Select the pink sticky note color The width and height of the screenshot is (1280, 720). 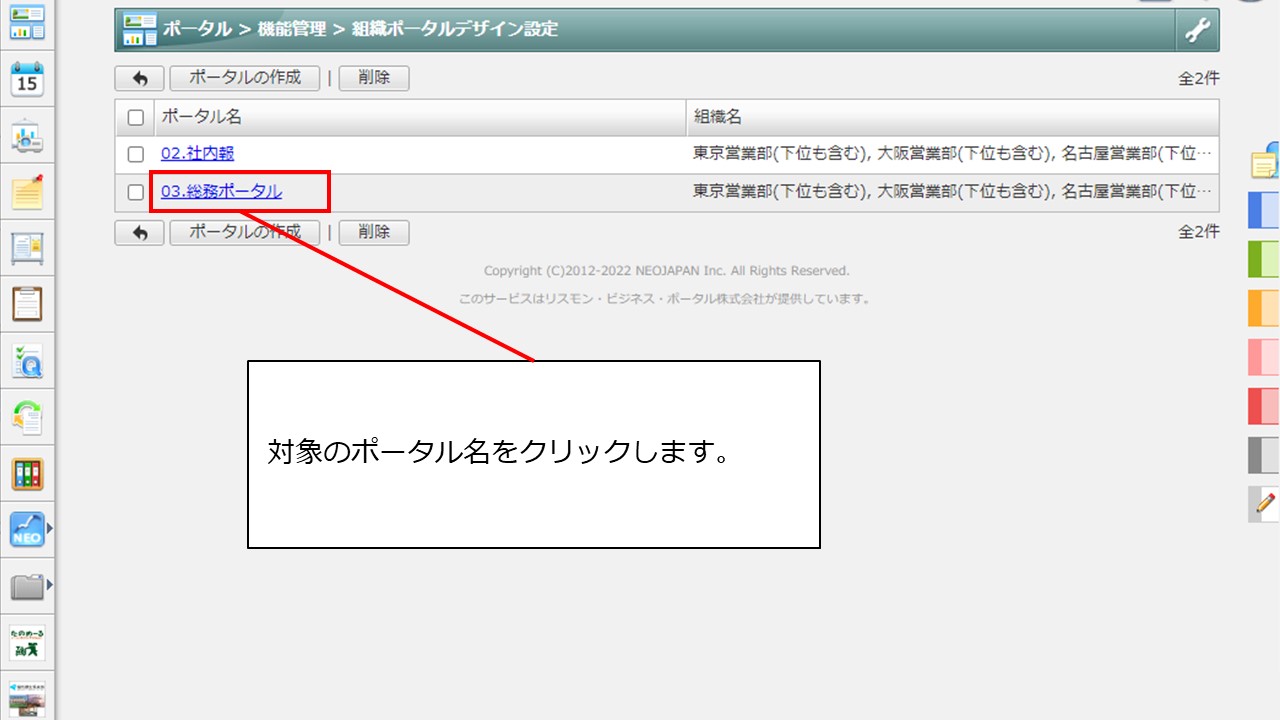(1264, 357)
